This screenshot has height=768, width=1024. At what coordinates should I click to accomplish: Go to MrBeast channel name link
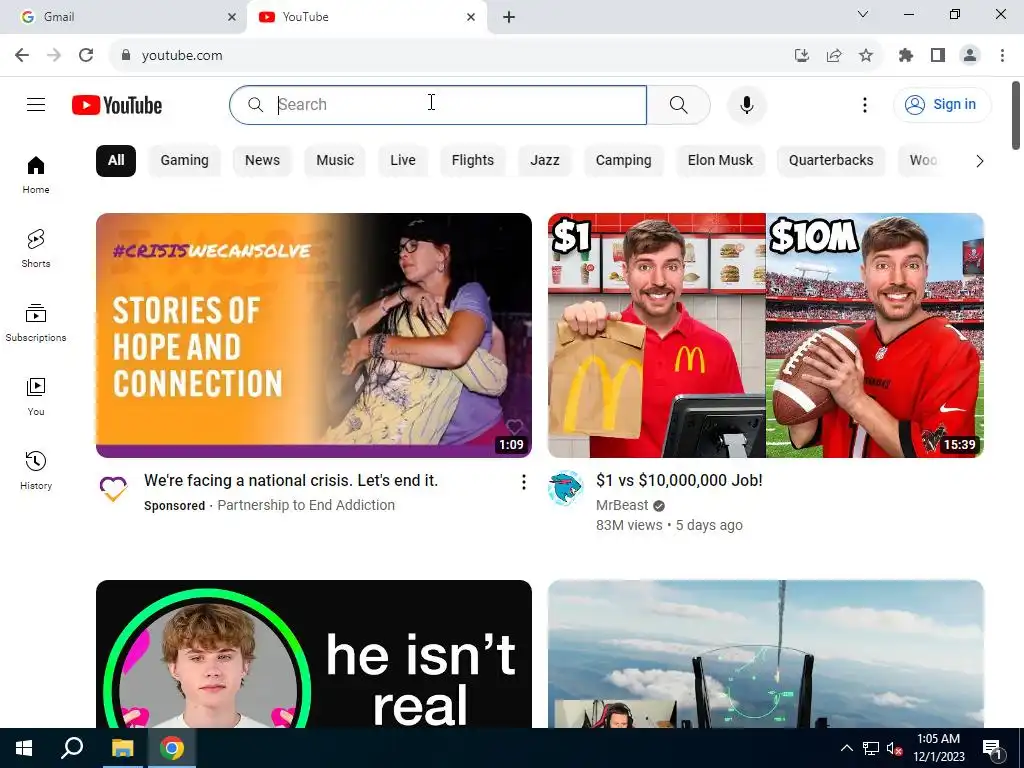622,505
